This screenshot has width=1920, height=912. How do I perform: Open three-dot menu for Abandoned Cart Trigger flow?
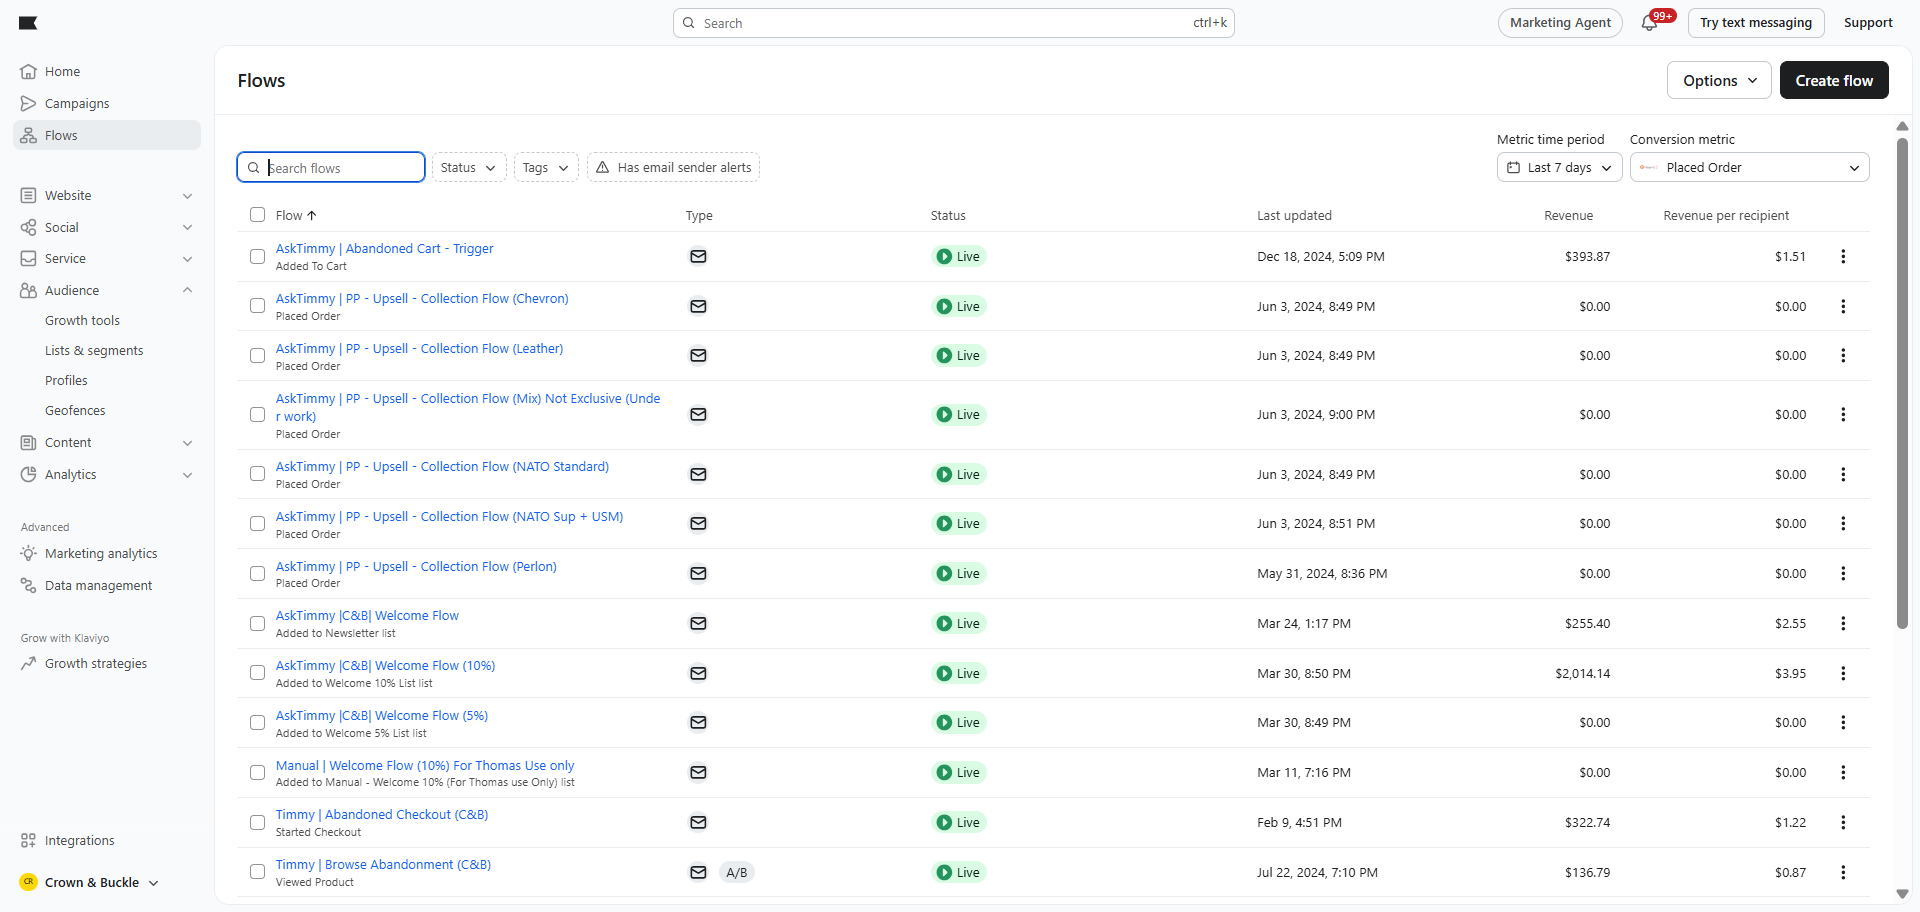[x=1842, y=257]
